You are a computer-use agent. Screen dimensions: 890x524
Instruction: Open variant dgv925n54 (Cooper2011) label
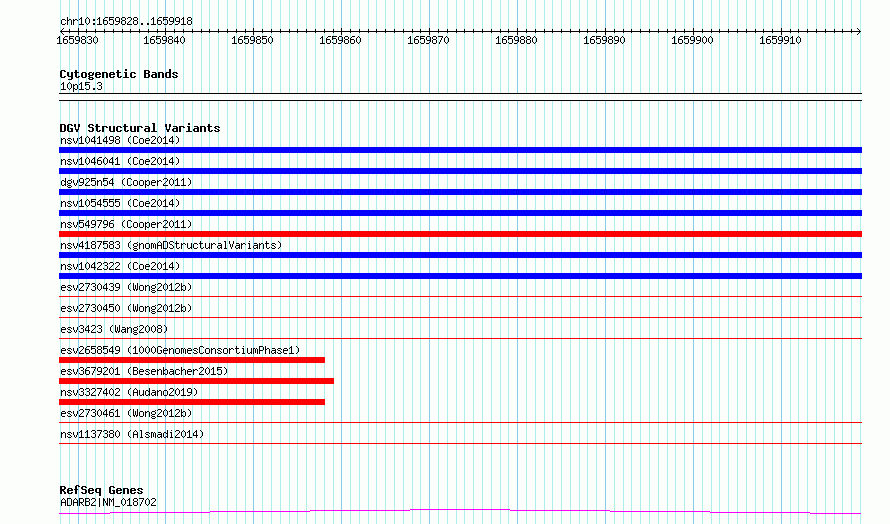(x=126, y=182)
